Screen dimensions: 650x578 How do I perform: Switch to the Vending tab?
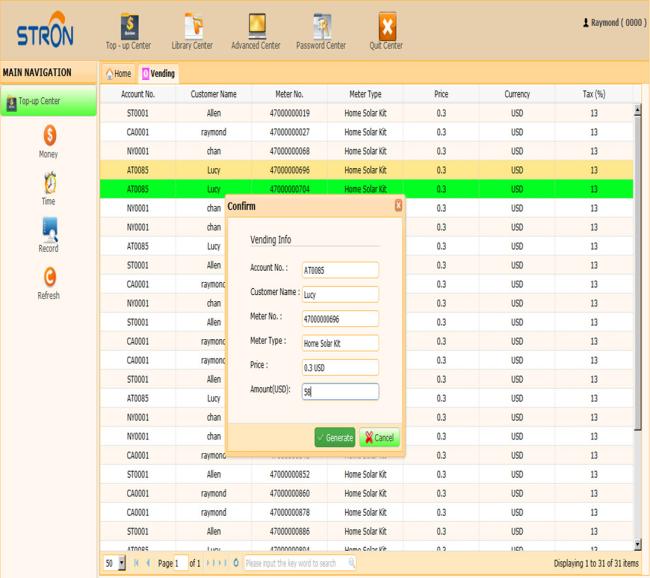pyautogui.click(x=158, y=73)
